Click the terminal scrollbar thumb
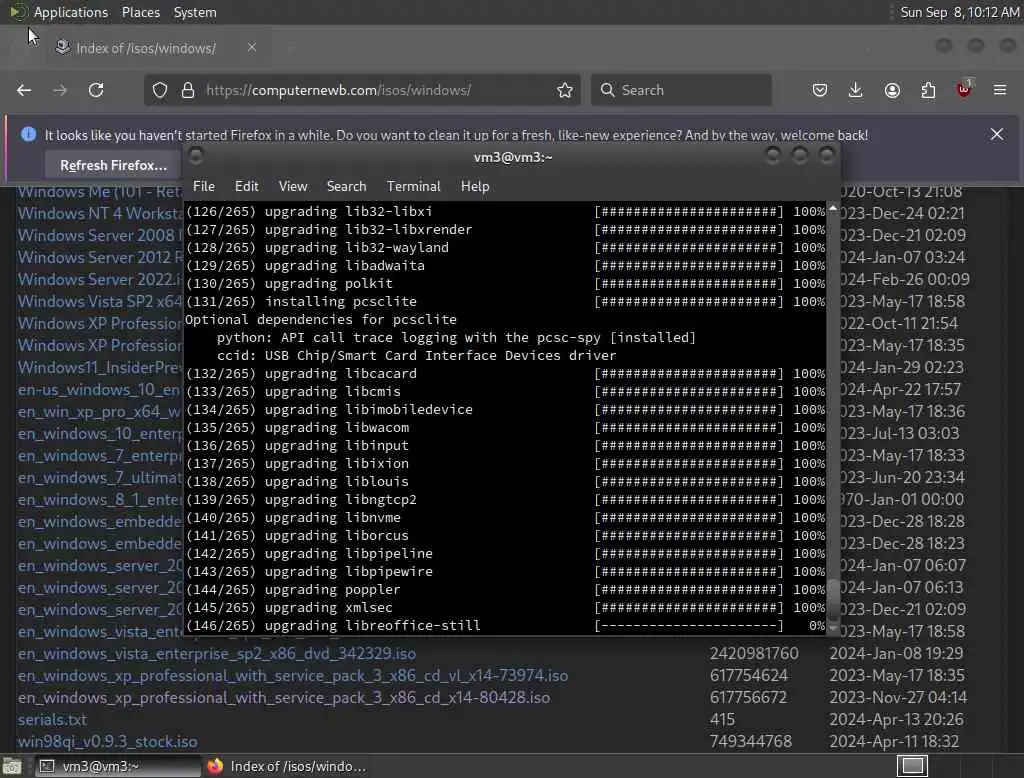The image size is (1024, 778). (833, 598)
